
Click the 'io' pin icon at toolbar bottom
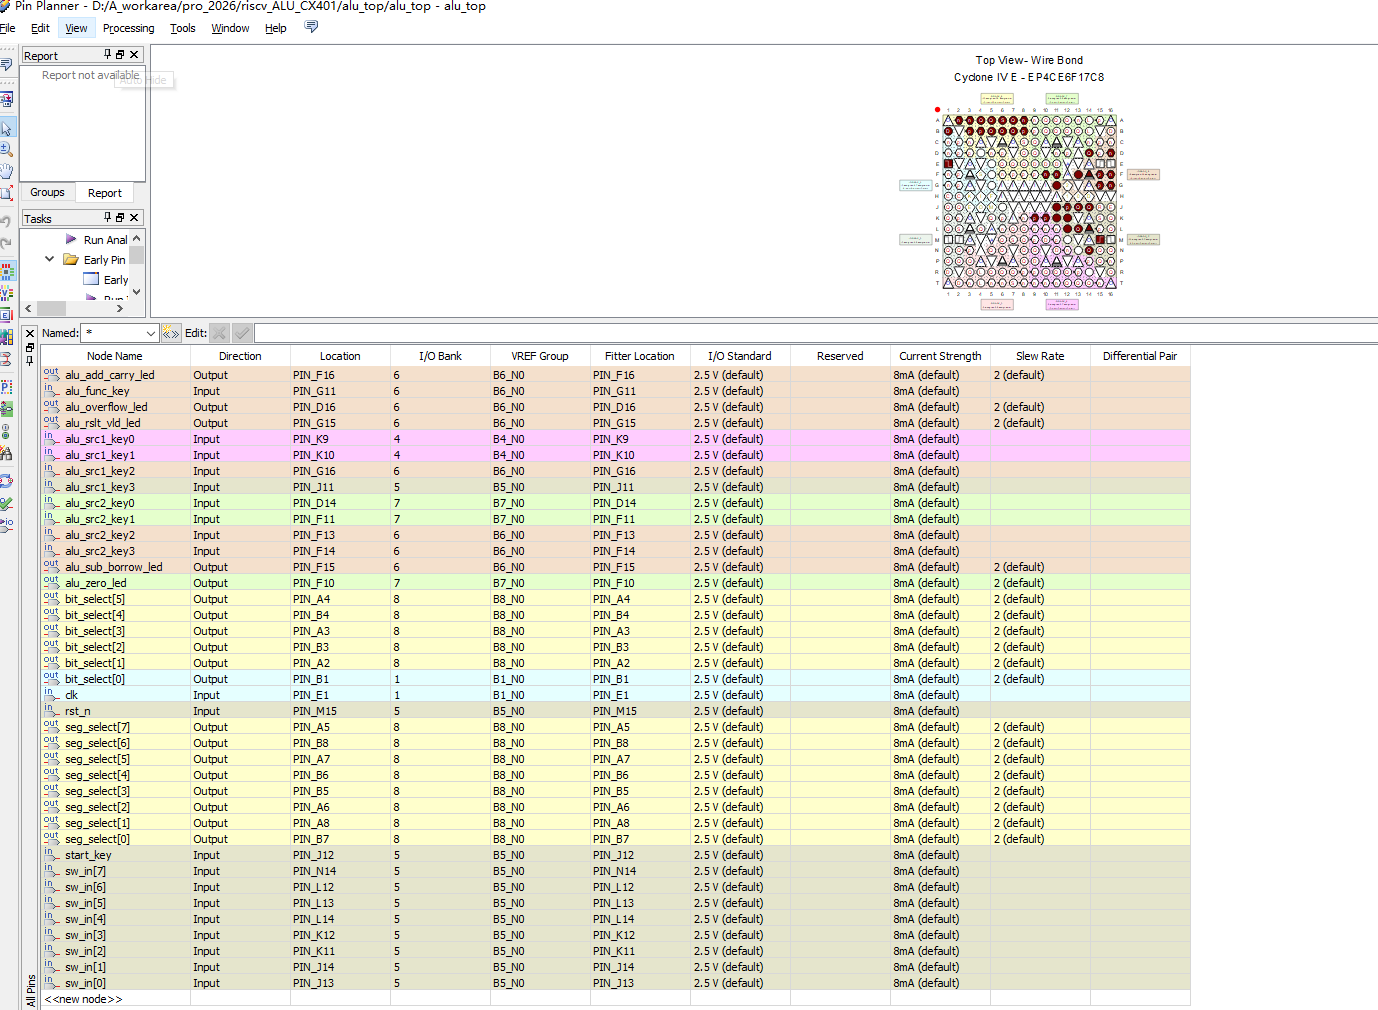[7, 524]
